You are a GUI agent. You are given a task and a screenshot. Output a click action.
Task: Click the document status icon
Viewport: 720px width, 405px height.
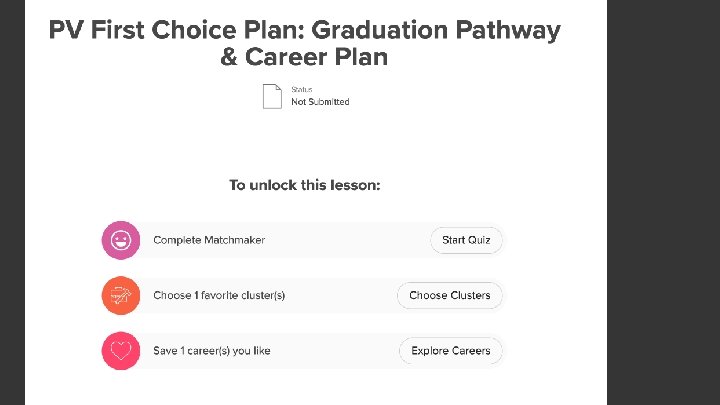pos(272,96)
